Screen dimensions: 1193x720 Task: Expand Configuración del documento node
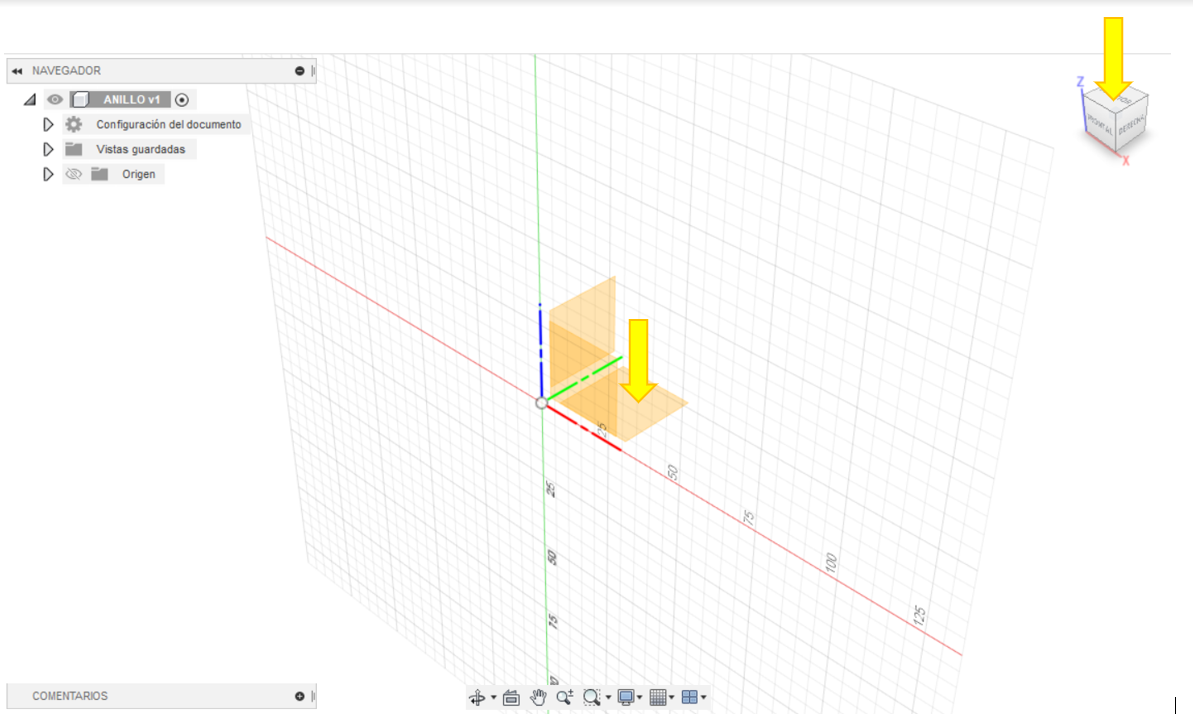tap(48, 124)
